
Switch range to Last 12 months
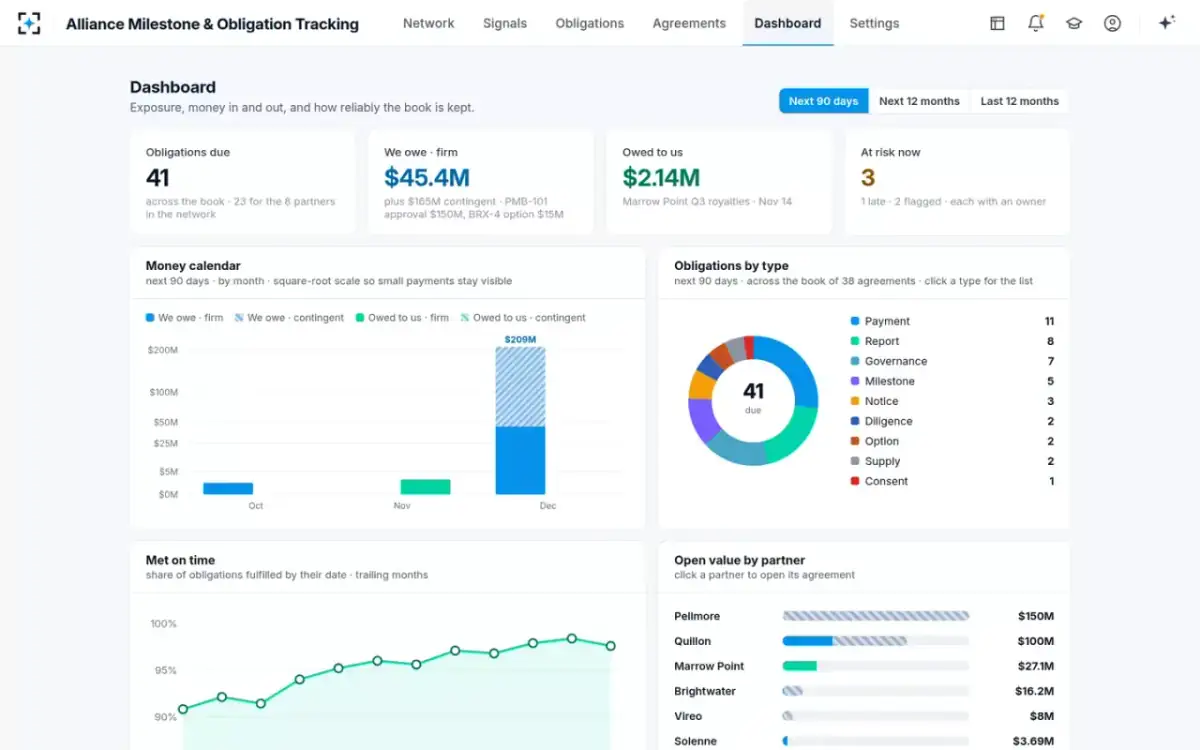pyautogui.click(x=1019, y=101)
